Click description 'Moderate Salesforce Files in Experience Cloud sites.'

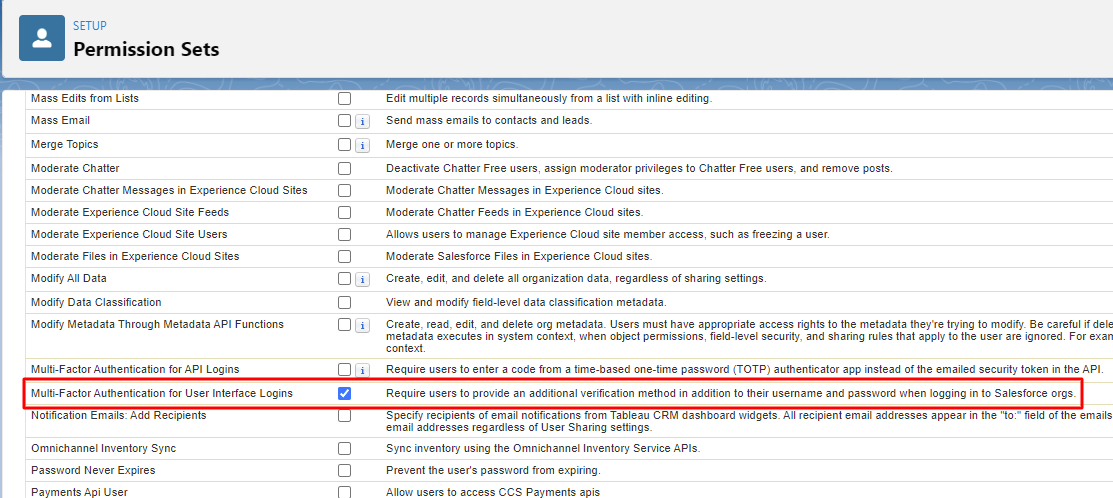tap(519, 256)
